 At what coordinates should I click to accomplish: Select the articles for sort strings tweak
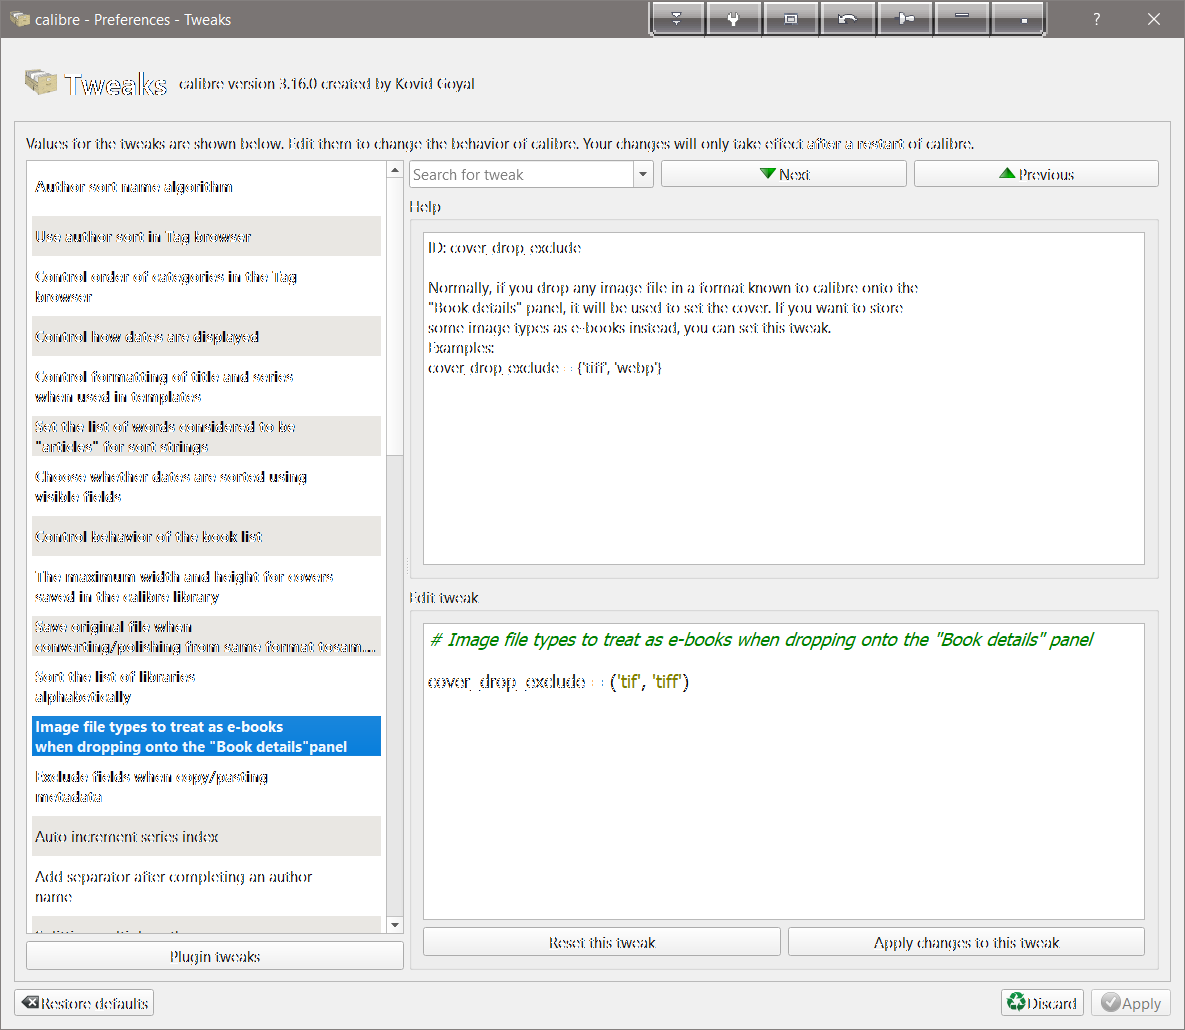[x=206, y=436]
